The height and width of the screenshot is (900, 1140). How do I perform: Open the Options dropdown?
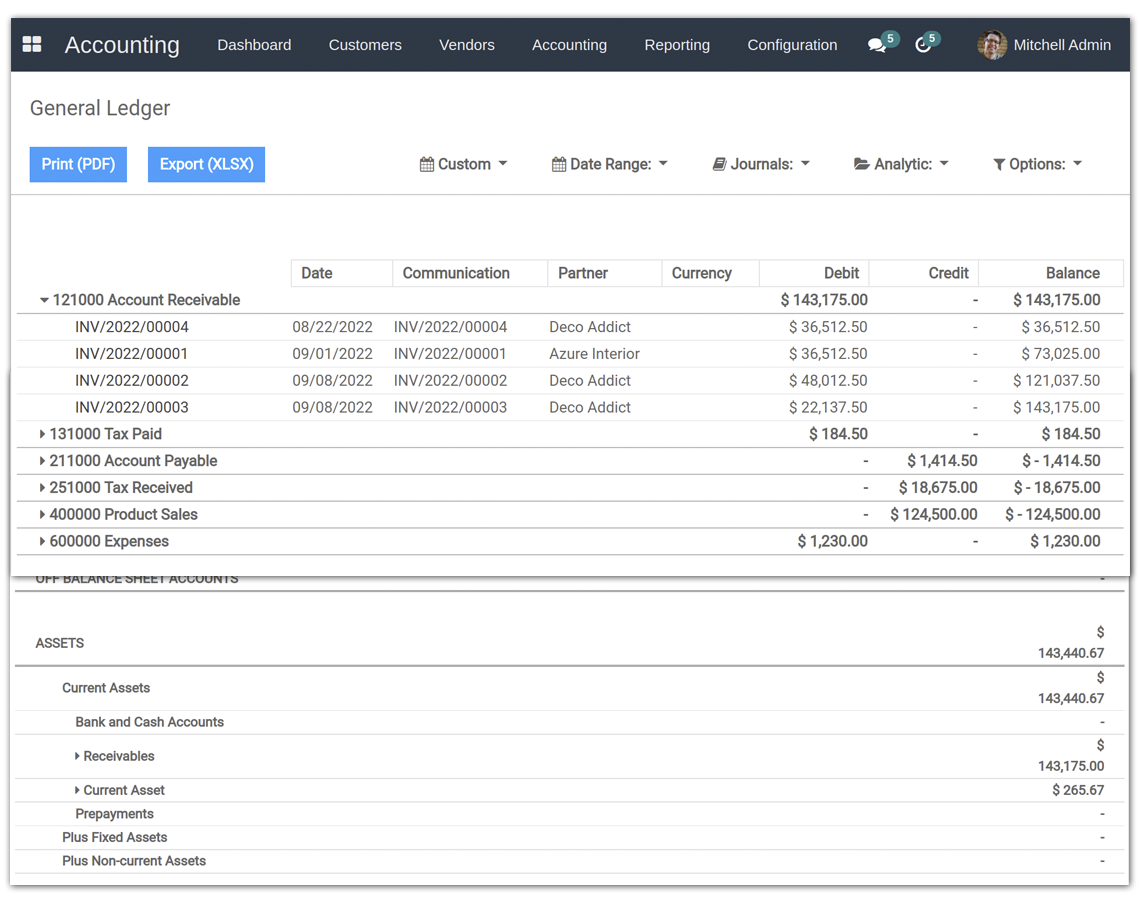tap(1037, 163)
